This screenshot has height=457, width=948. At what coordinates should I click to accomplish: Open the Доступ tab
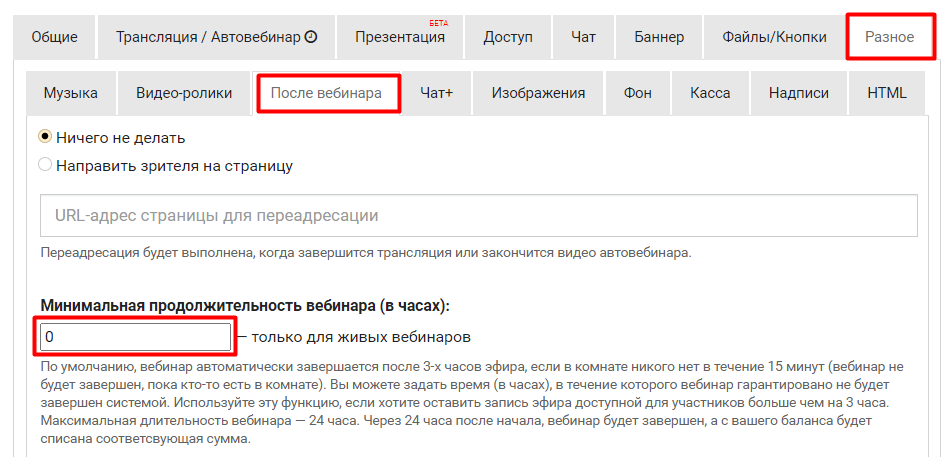coord(508,37)
